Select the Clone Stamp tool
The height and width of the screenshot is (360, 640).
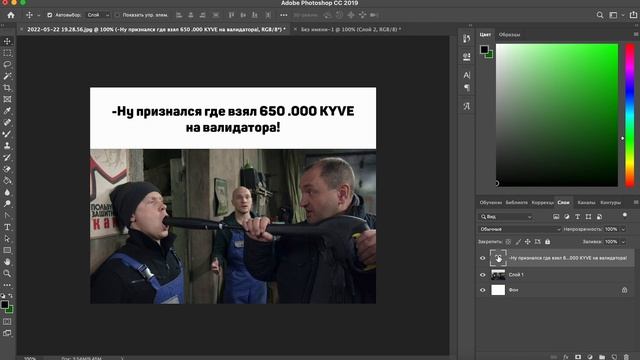[x=7, y=145]
